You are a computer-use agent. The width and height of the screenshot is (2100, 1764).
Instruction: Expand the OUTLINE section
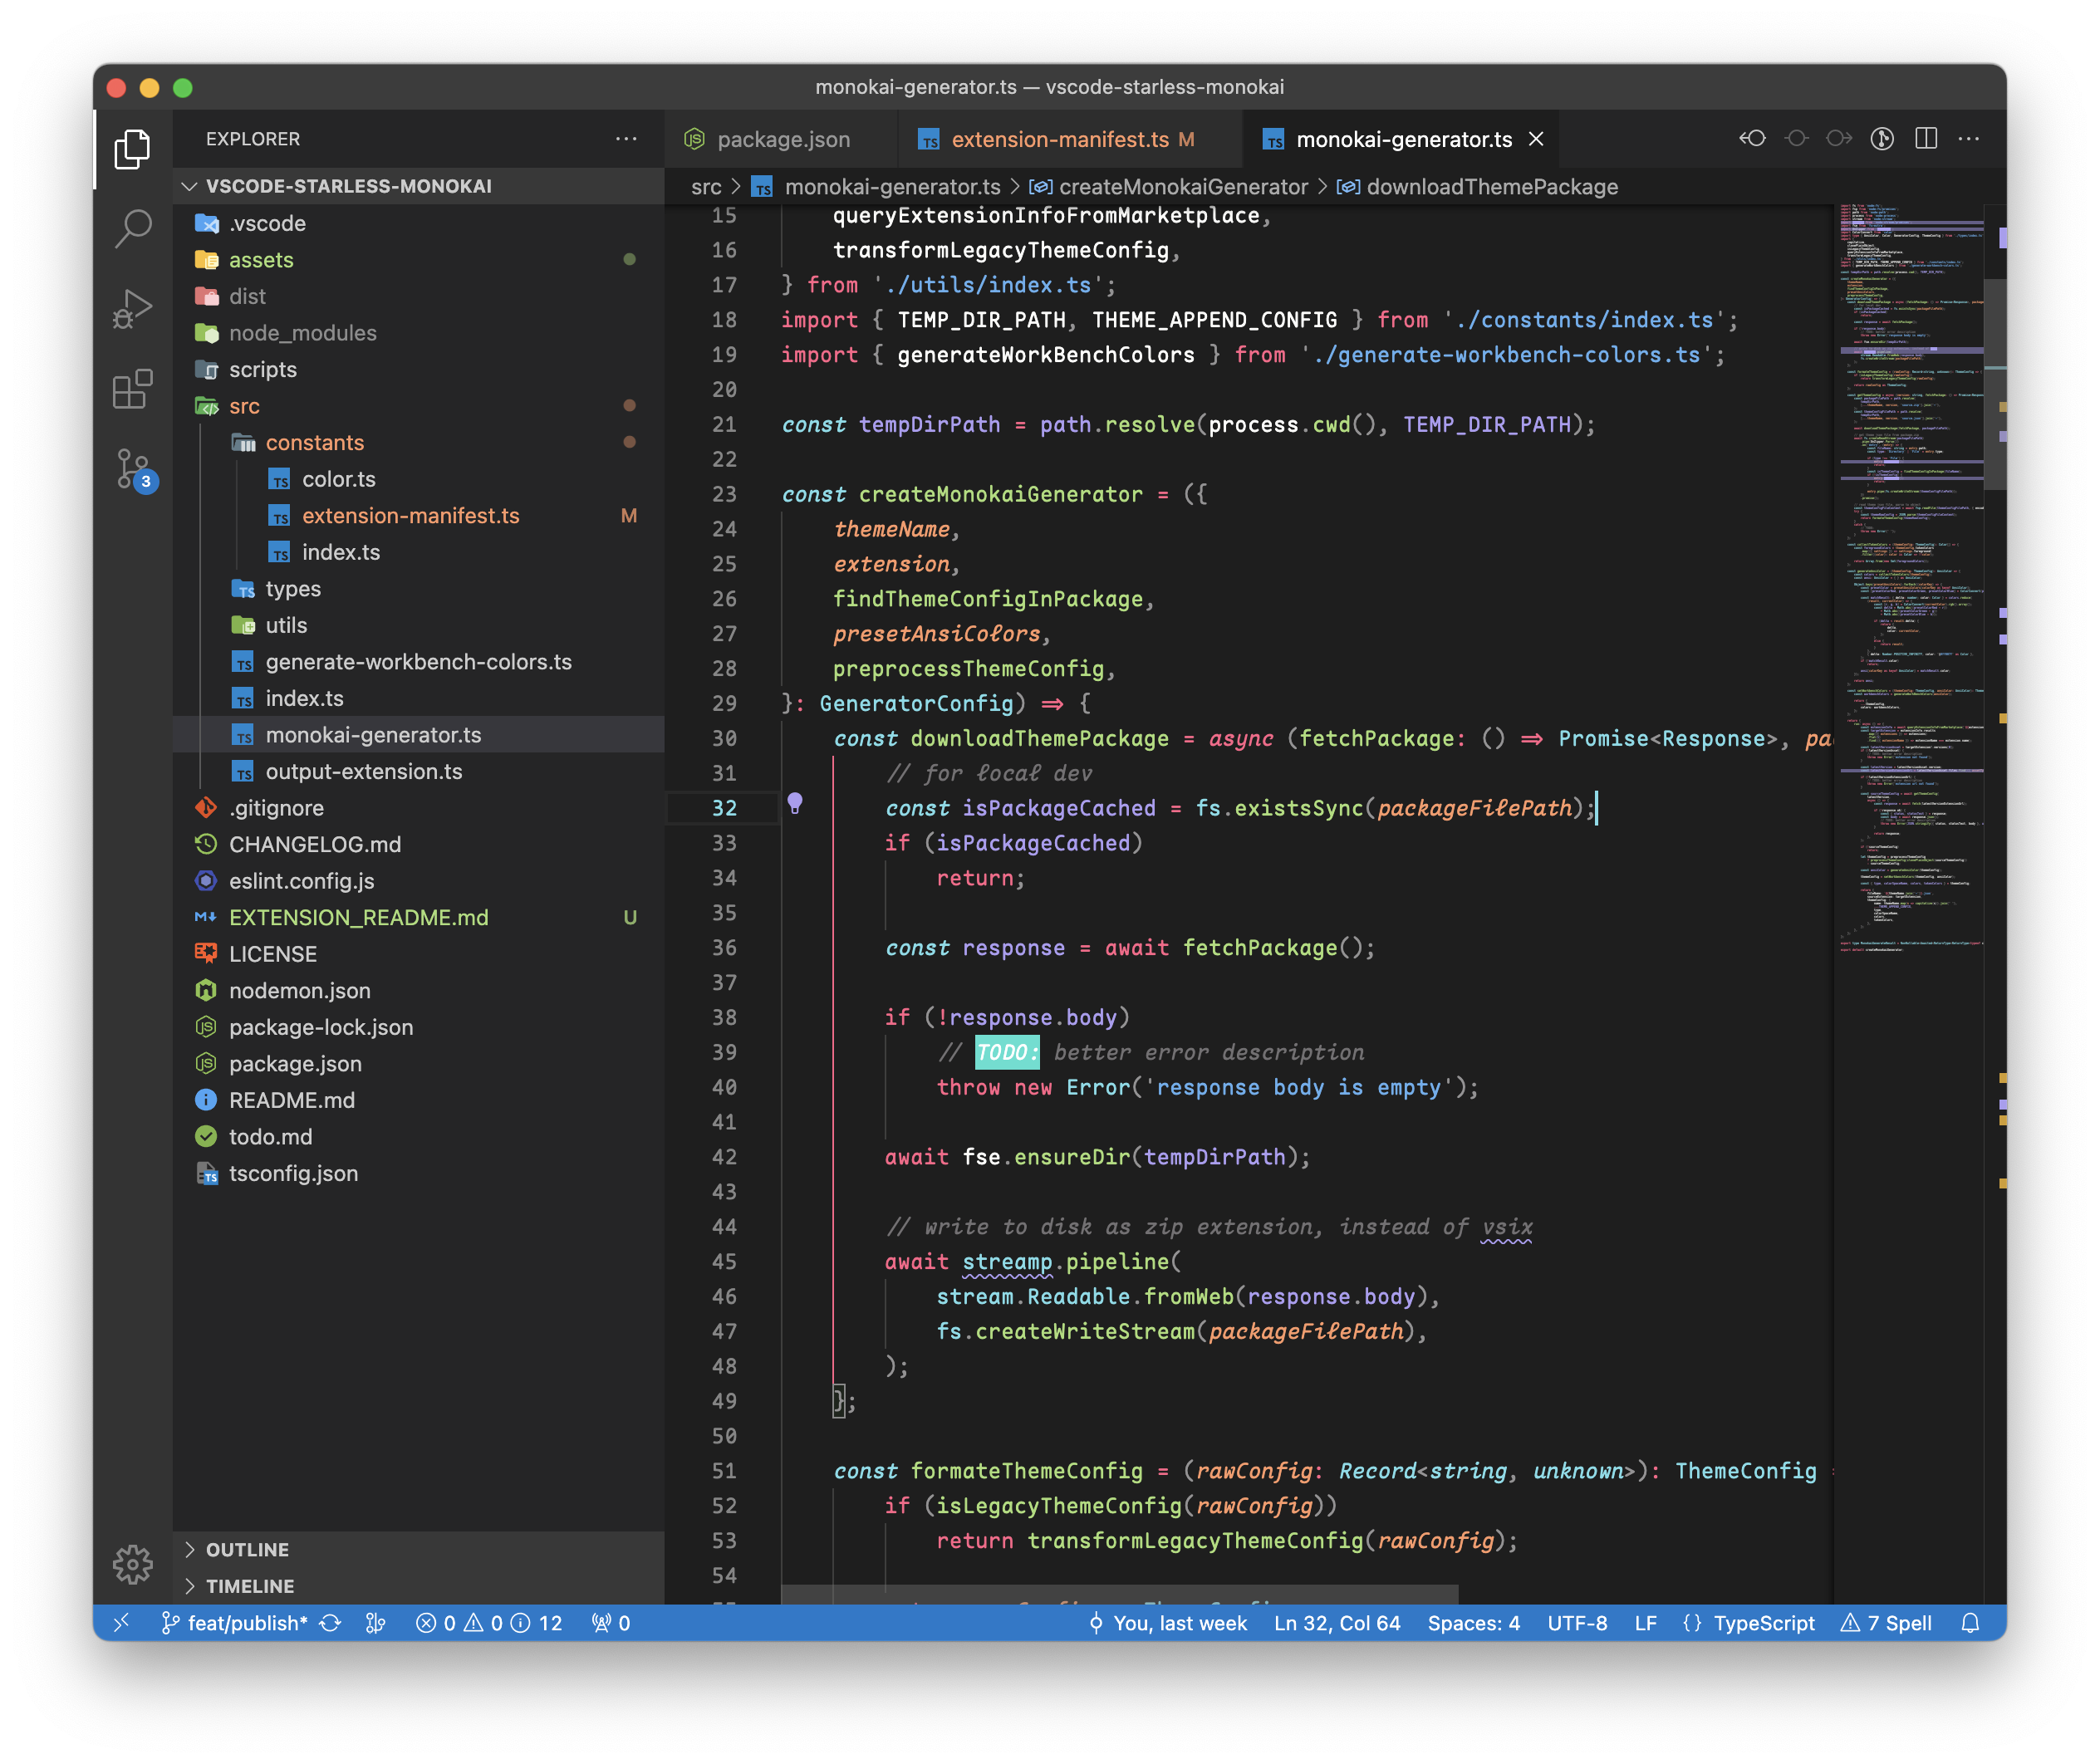point(247,1549)
